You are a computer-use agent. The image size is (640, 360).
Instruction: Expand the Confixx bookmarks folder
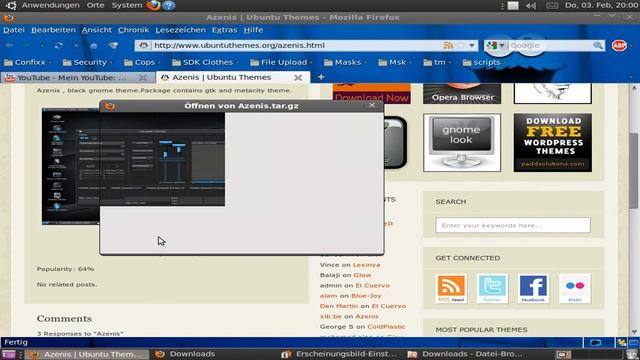pos(27,62)
